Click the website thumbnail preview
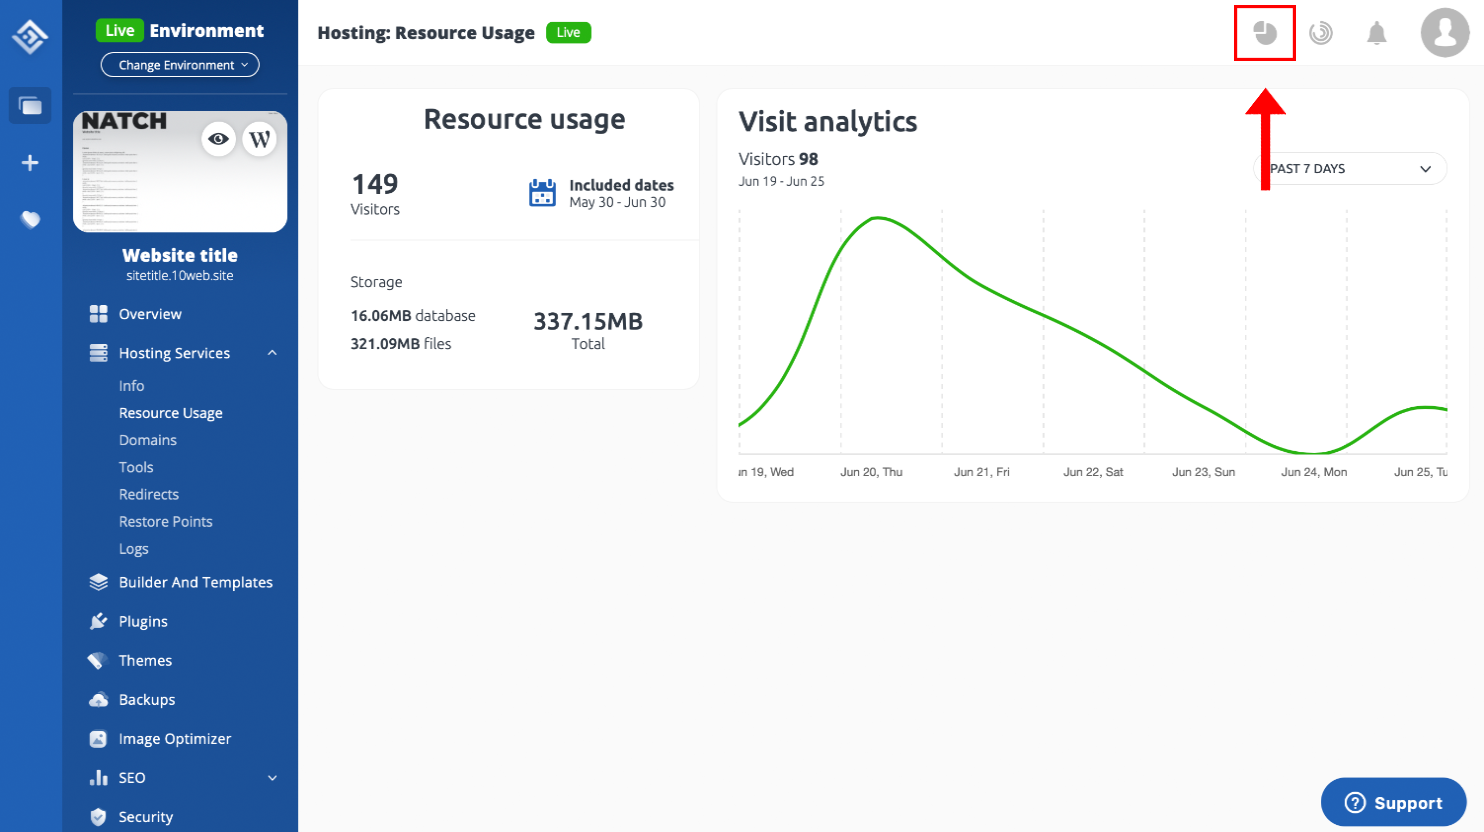 [x=180, y=171]
